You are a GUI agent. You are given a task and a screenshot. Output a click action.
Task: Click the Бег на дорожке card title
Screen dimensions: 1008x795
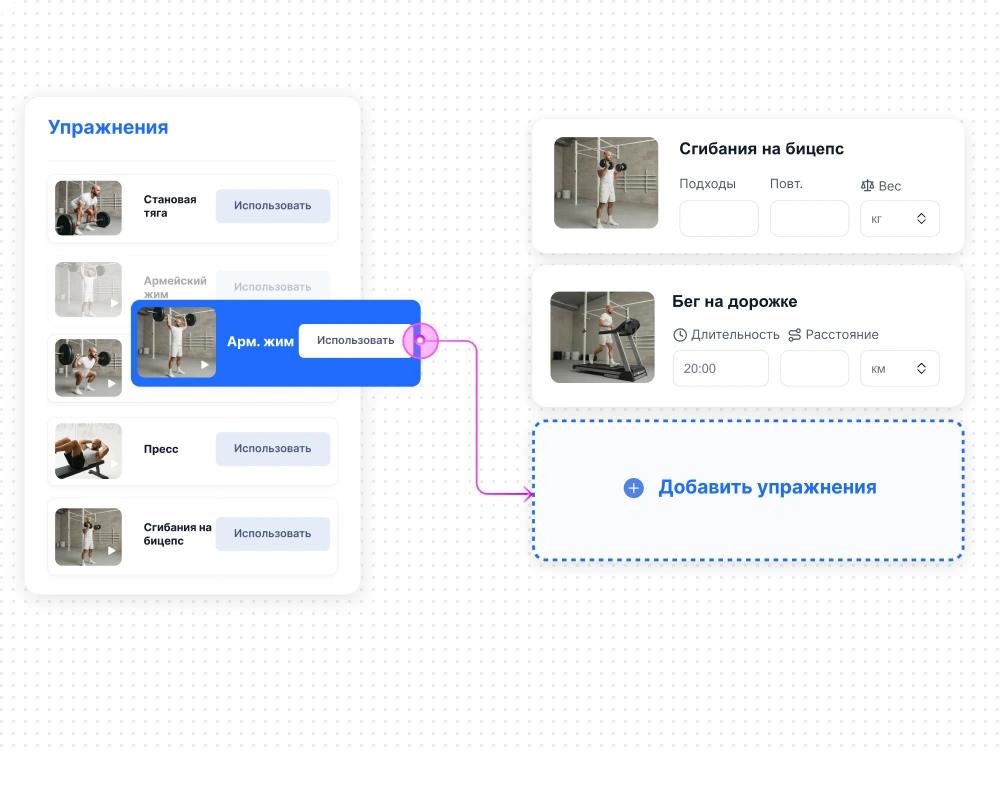pos(734,301)
